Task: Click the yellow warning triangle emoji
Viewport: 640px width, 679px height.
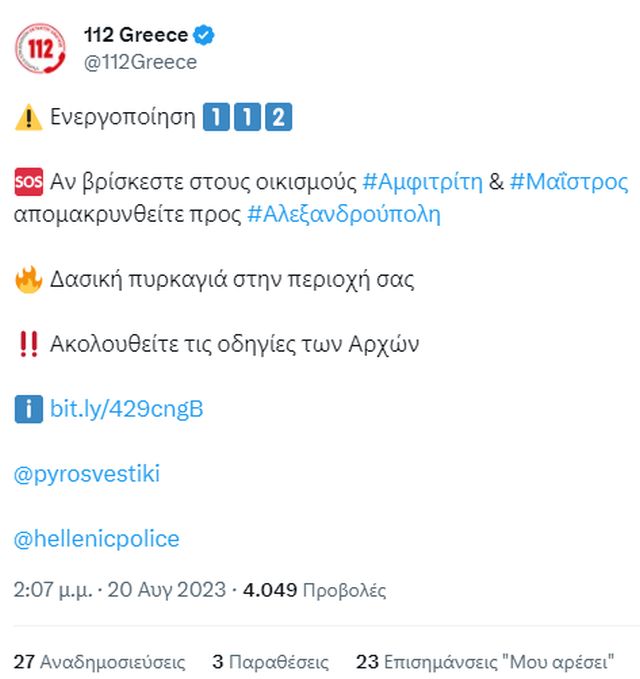Action: pos(27,118)
